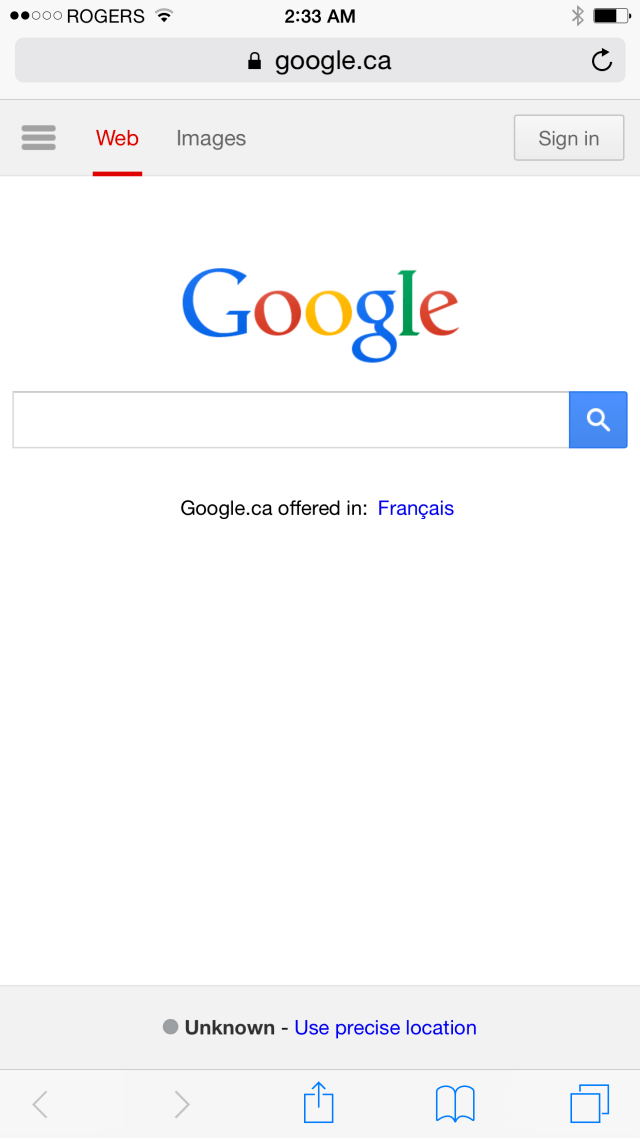Tap the Google logo

[320, 315]
